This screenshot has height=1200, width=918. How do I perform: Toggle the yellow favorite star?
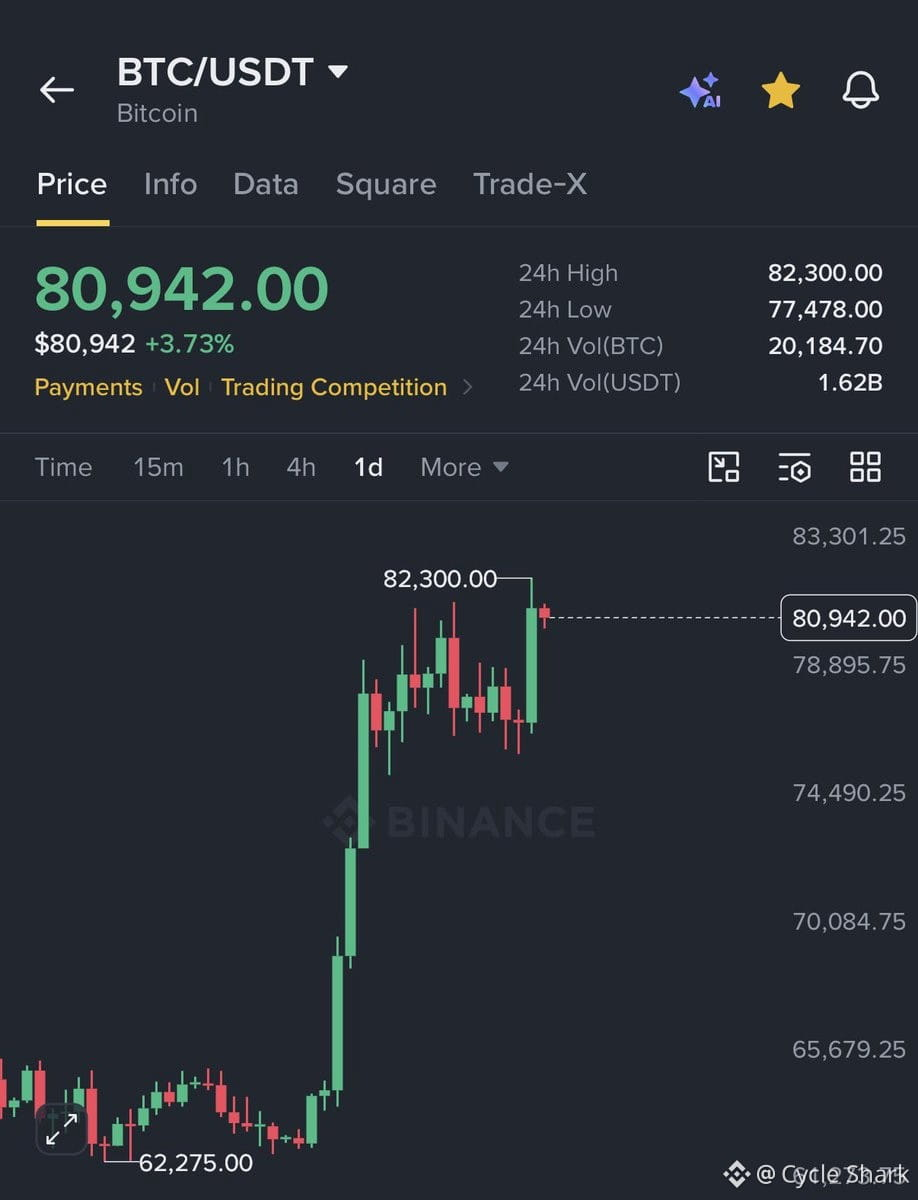pyautogui.click(x=780, y=90)
